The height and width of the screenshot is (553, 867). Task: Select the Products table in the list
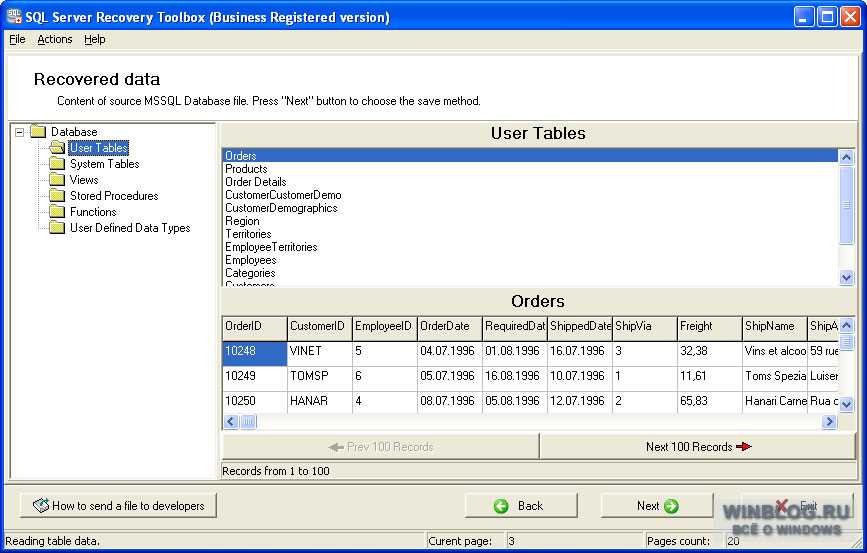point(530,169)
